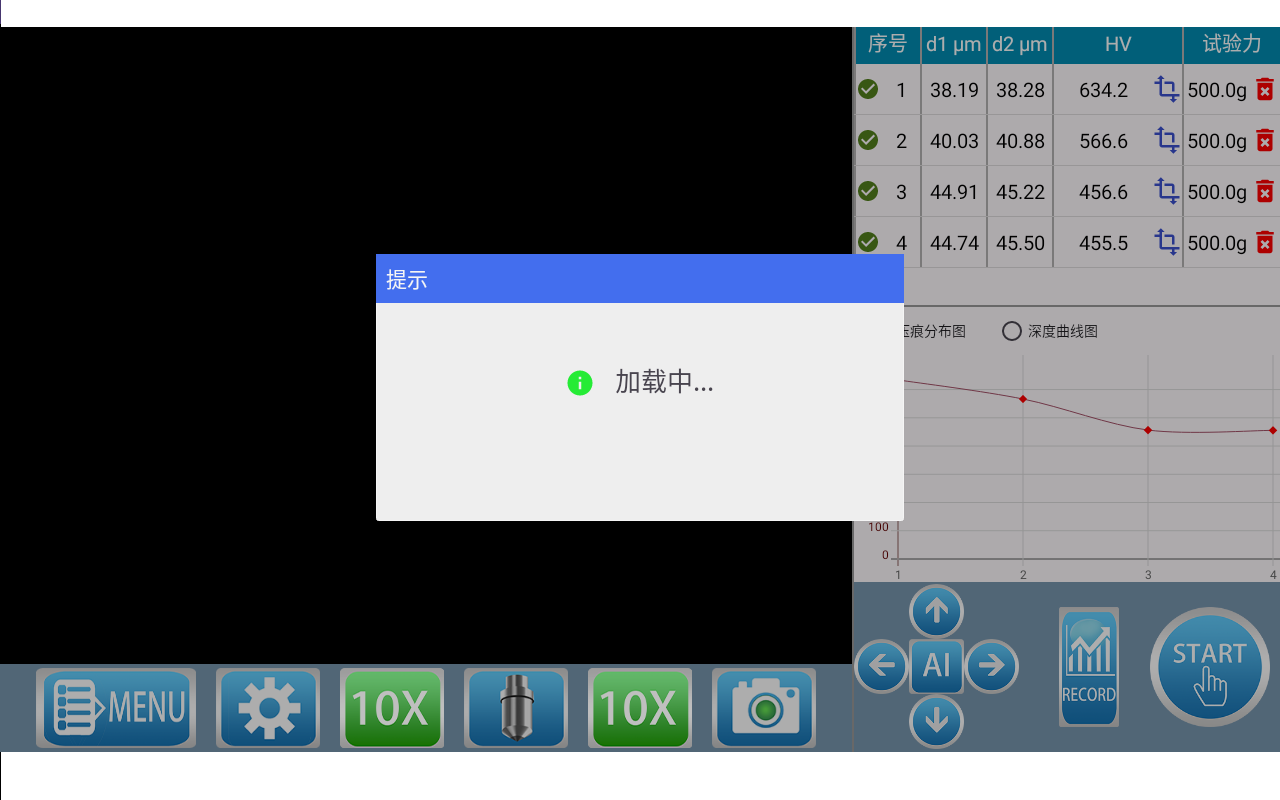Click the chart data point at index 2
This screenshot has width=1280, height=800.
1023,399
